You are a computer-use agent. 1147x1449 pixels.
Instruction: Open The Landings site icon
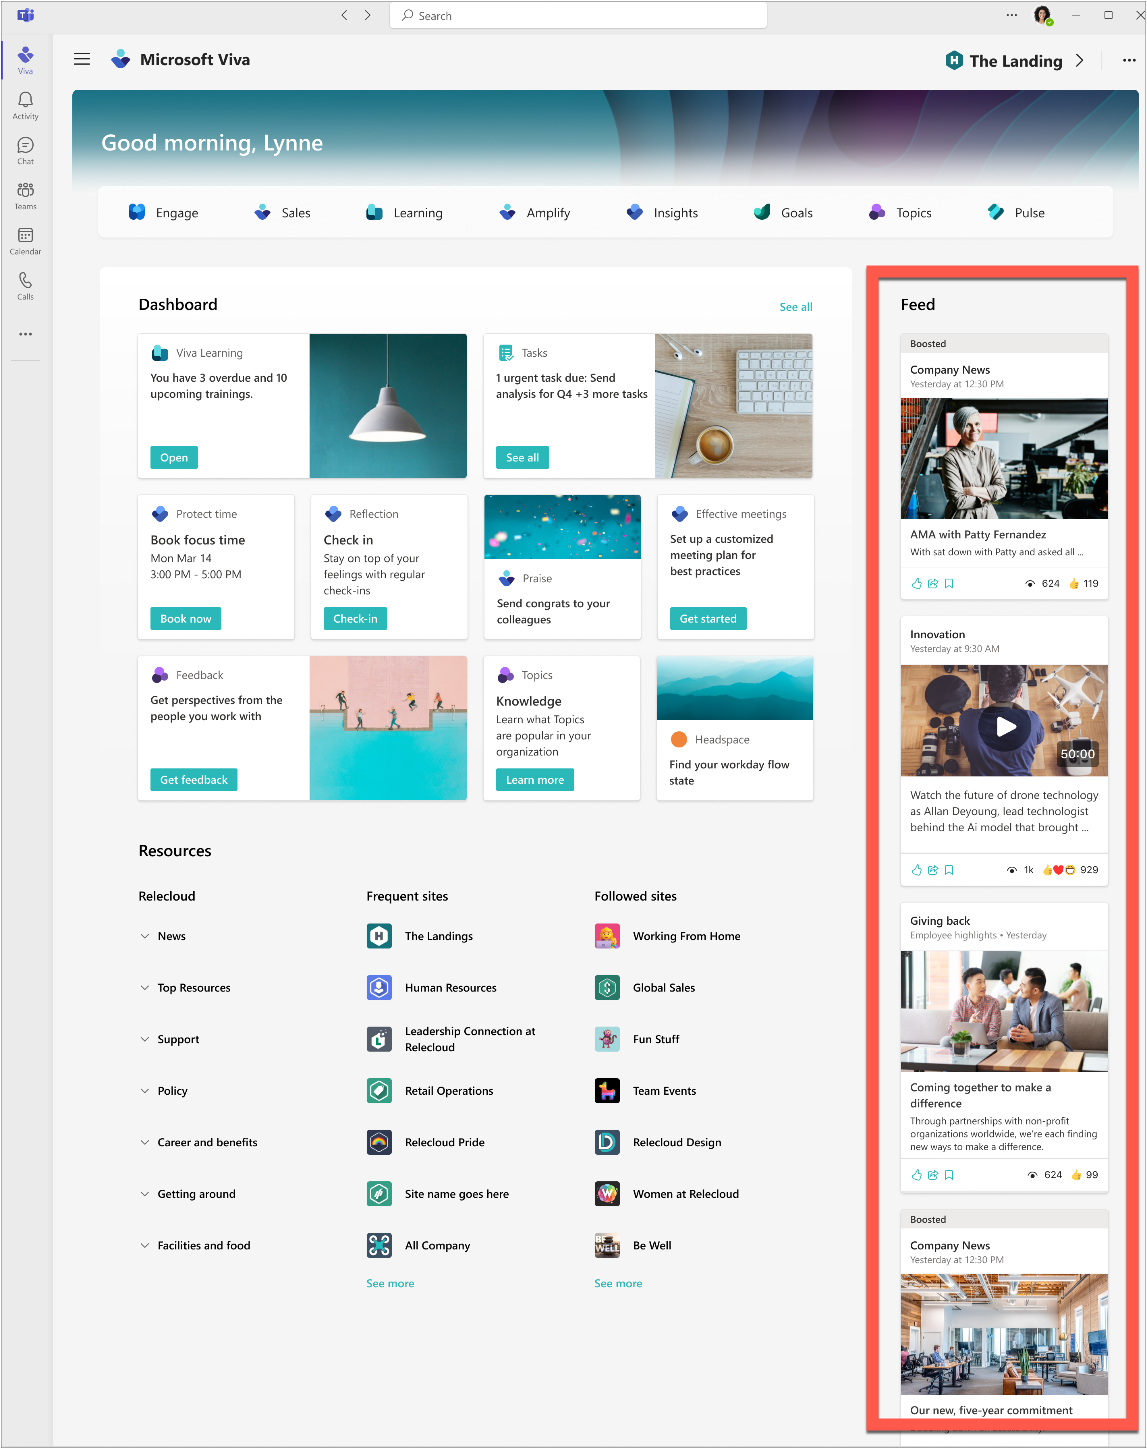click(379, 936)
